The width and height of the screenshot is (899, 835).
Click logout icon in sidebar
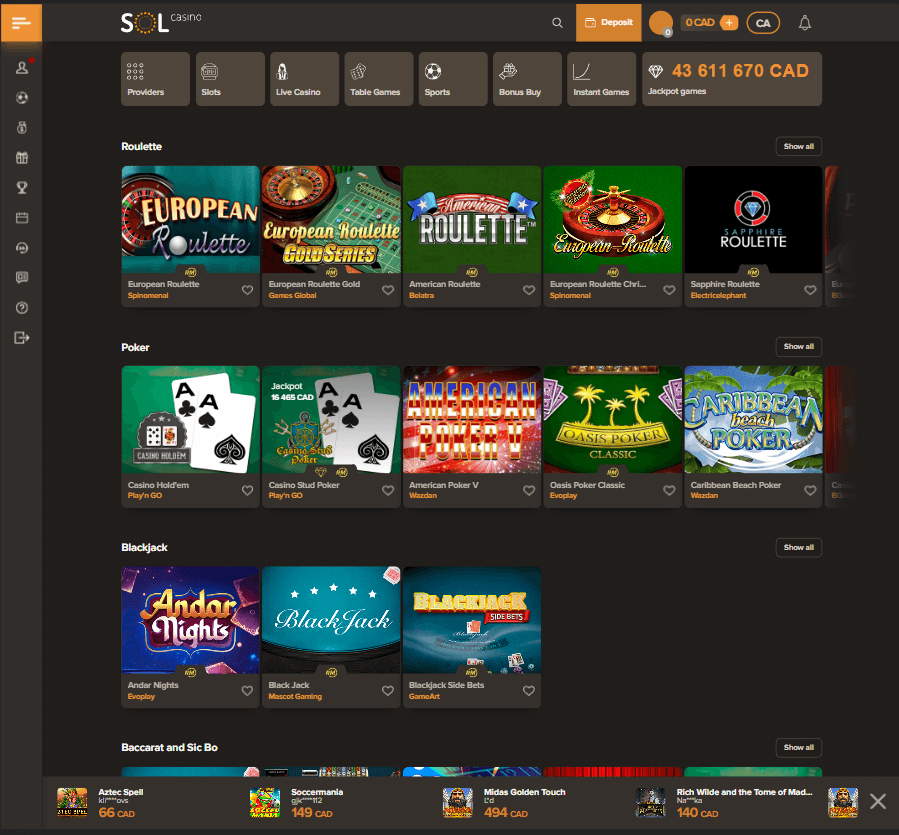[22, 338]
